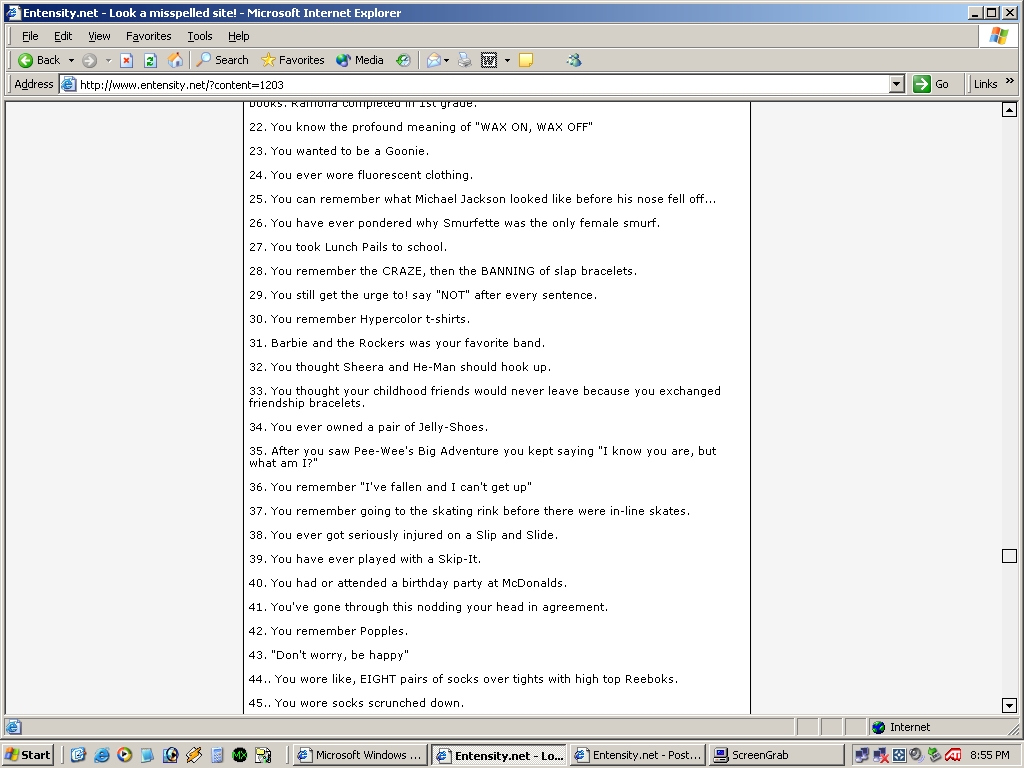Open the Address bar URL dropdown

(897, 84)
